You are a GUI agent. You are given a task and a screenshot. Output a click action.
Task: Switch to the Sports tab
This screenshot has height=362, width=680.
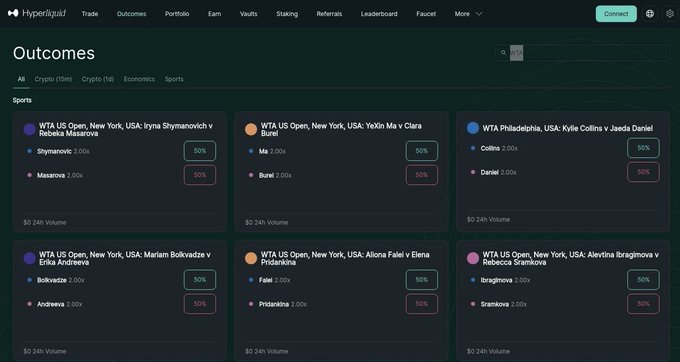point(174,79)
